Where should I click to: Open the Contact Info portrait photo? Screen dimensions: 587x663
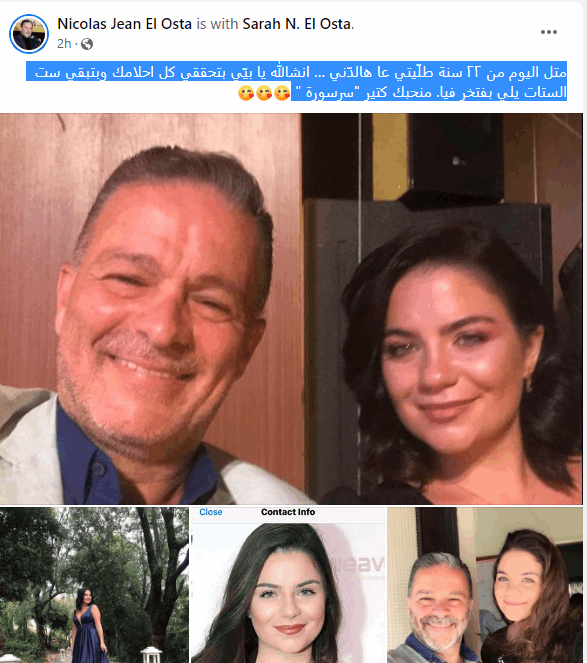[288, 585]
